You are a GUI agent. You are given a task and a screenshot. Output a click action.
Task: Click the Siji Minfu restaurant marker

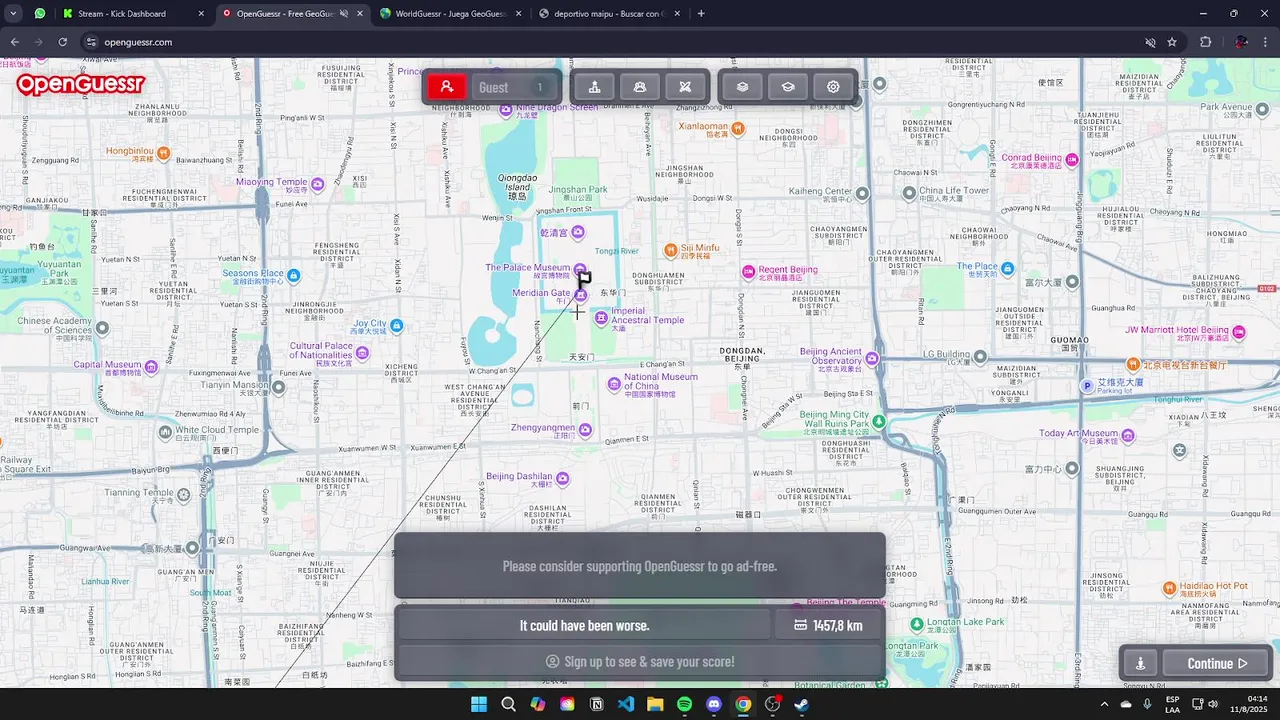671,249
